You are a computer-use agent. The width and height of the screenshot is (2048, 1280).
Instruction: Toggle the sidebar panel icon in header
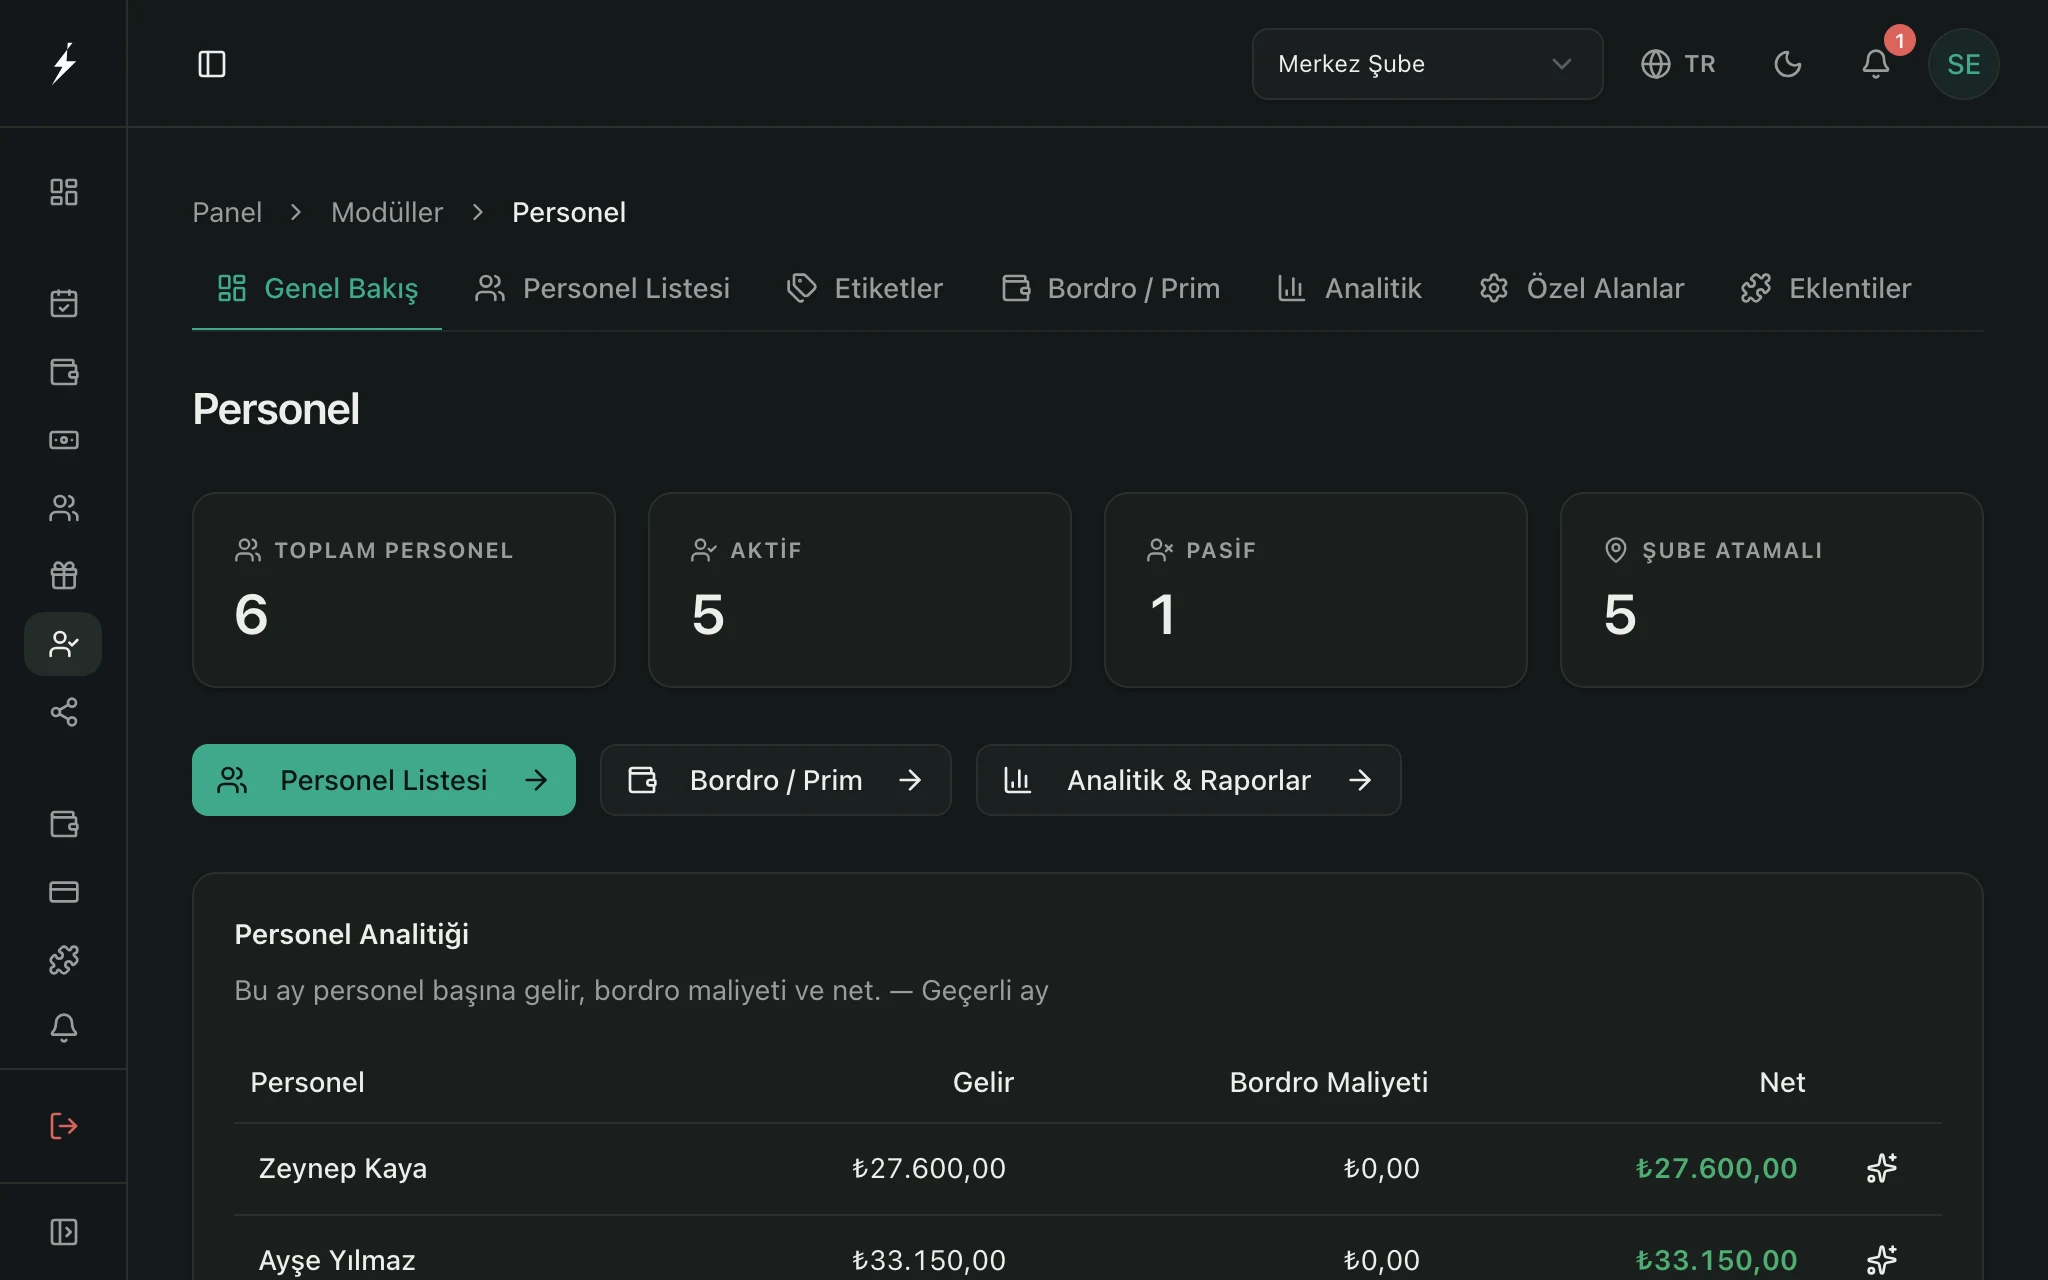pyautogui.click(x=212, y=64)
